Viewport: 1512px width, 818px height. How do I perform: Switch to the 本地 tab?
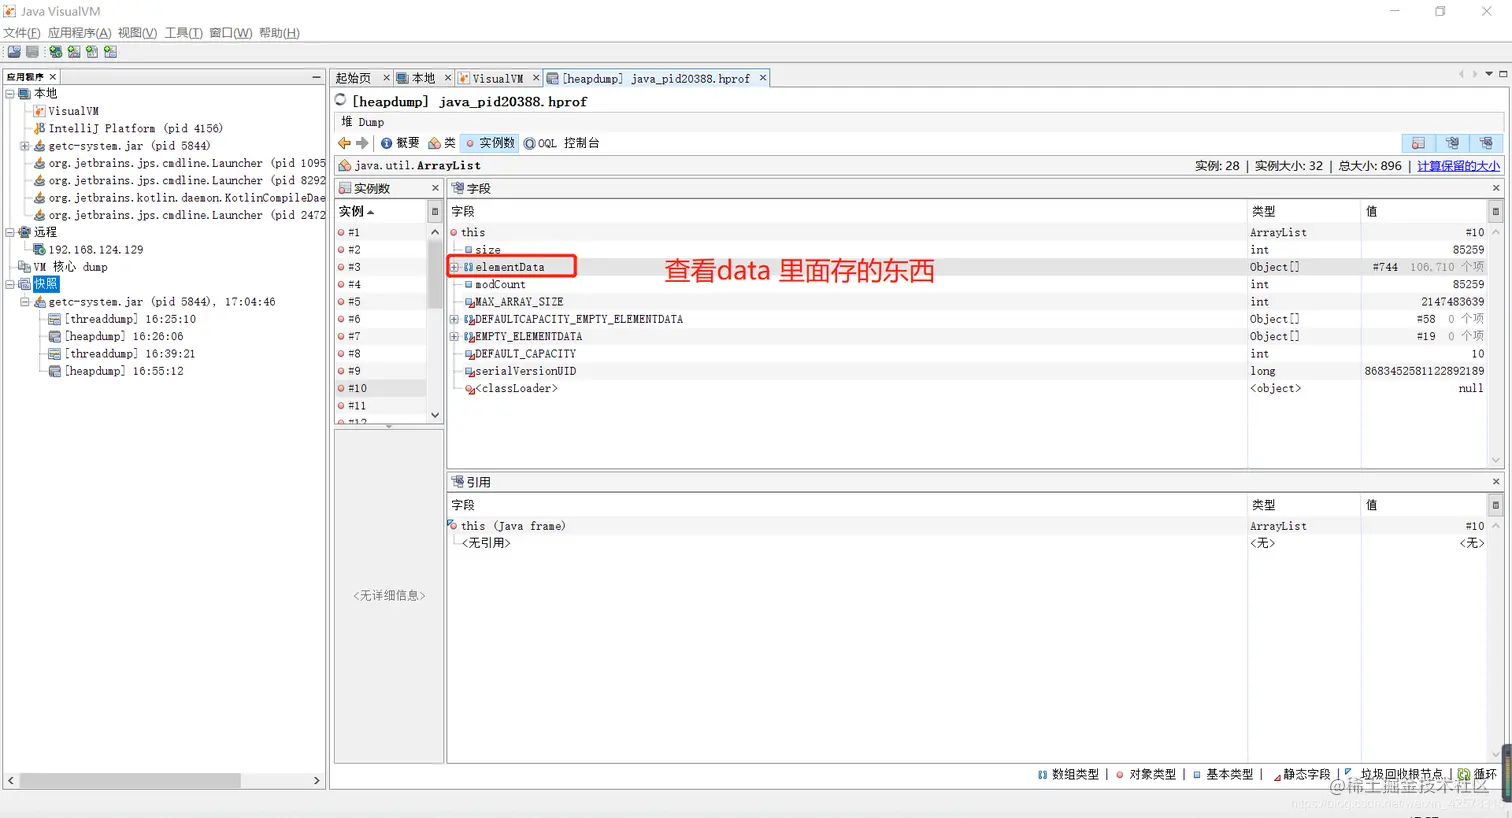coord(423,78)
